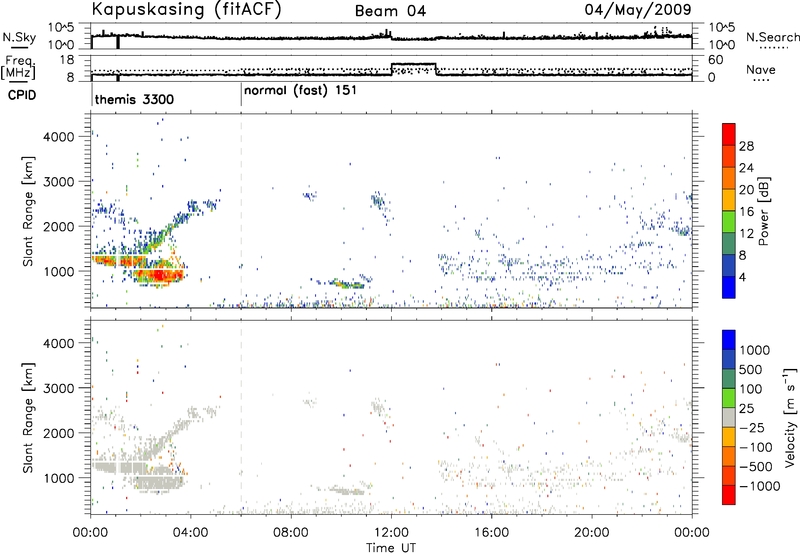Click the 'CPID' label
The width and height of the screenshot is (800, 554).
coord(22,95)
